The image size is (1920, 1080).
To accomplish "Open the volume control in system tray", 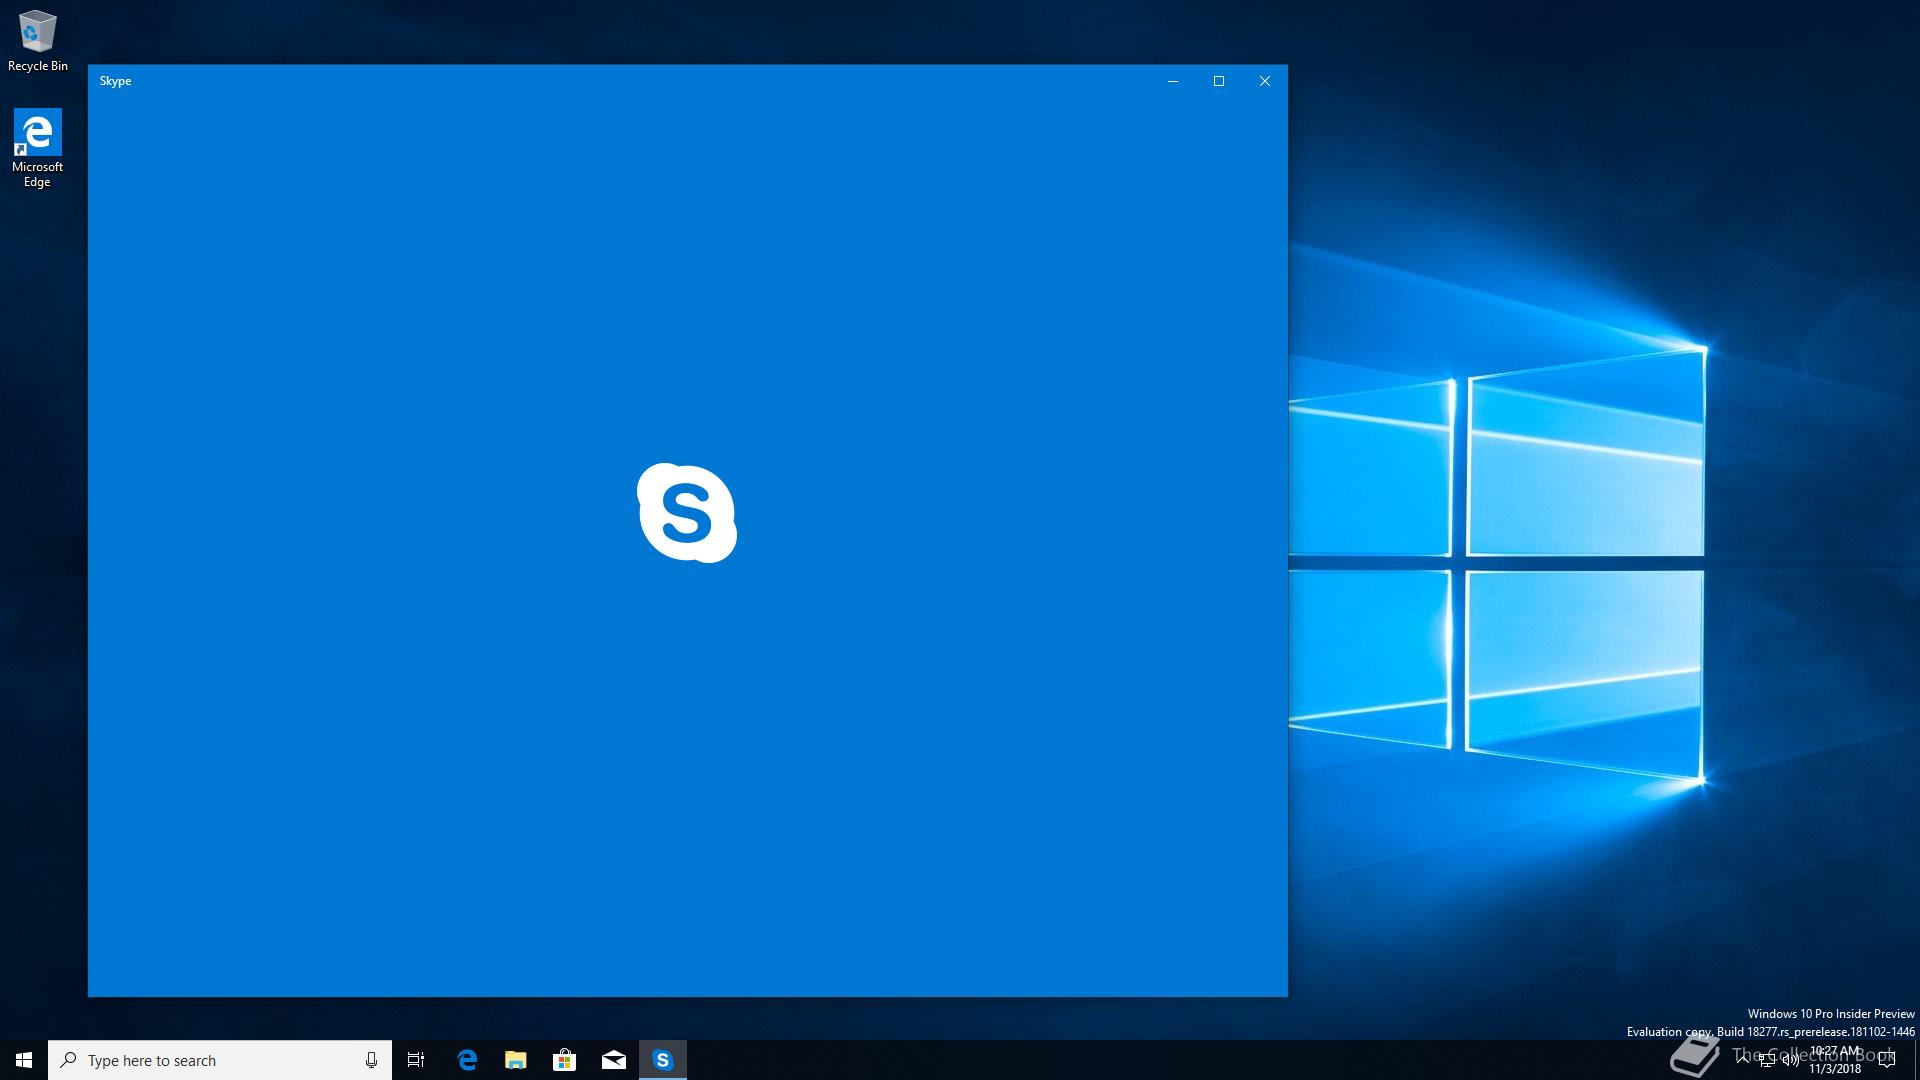I will click(1790, 1060).
